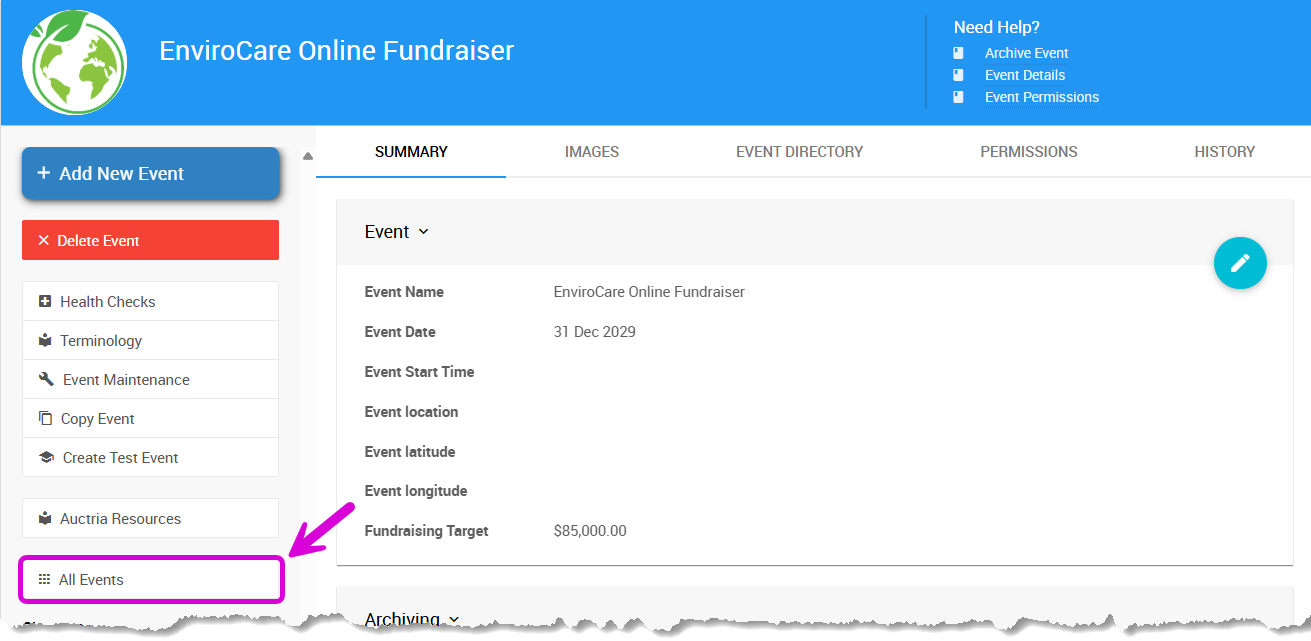Go to the Permissions tab
Viewport: 1311px width, 641px height.
1028,152
